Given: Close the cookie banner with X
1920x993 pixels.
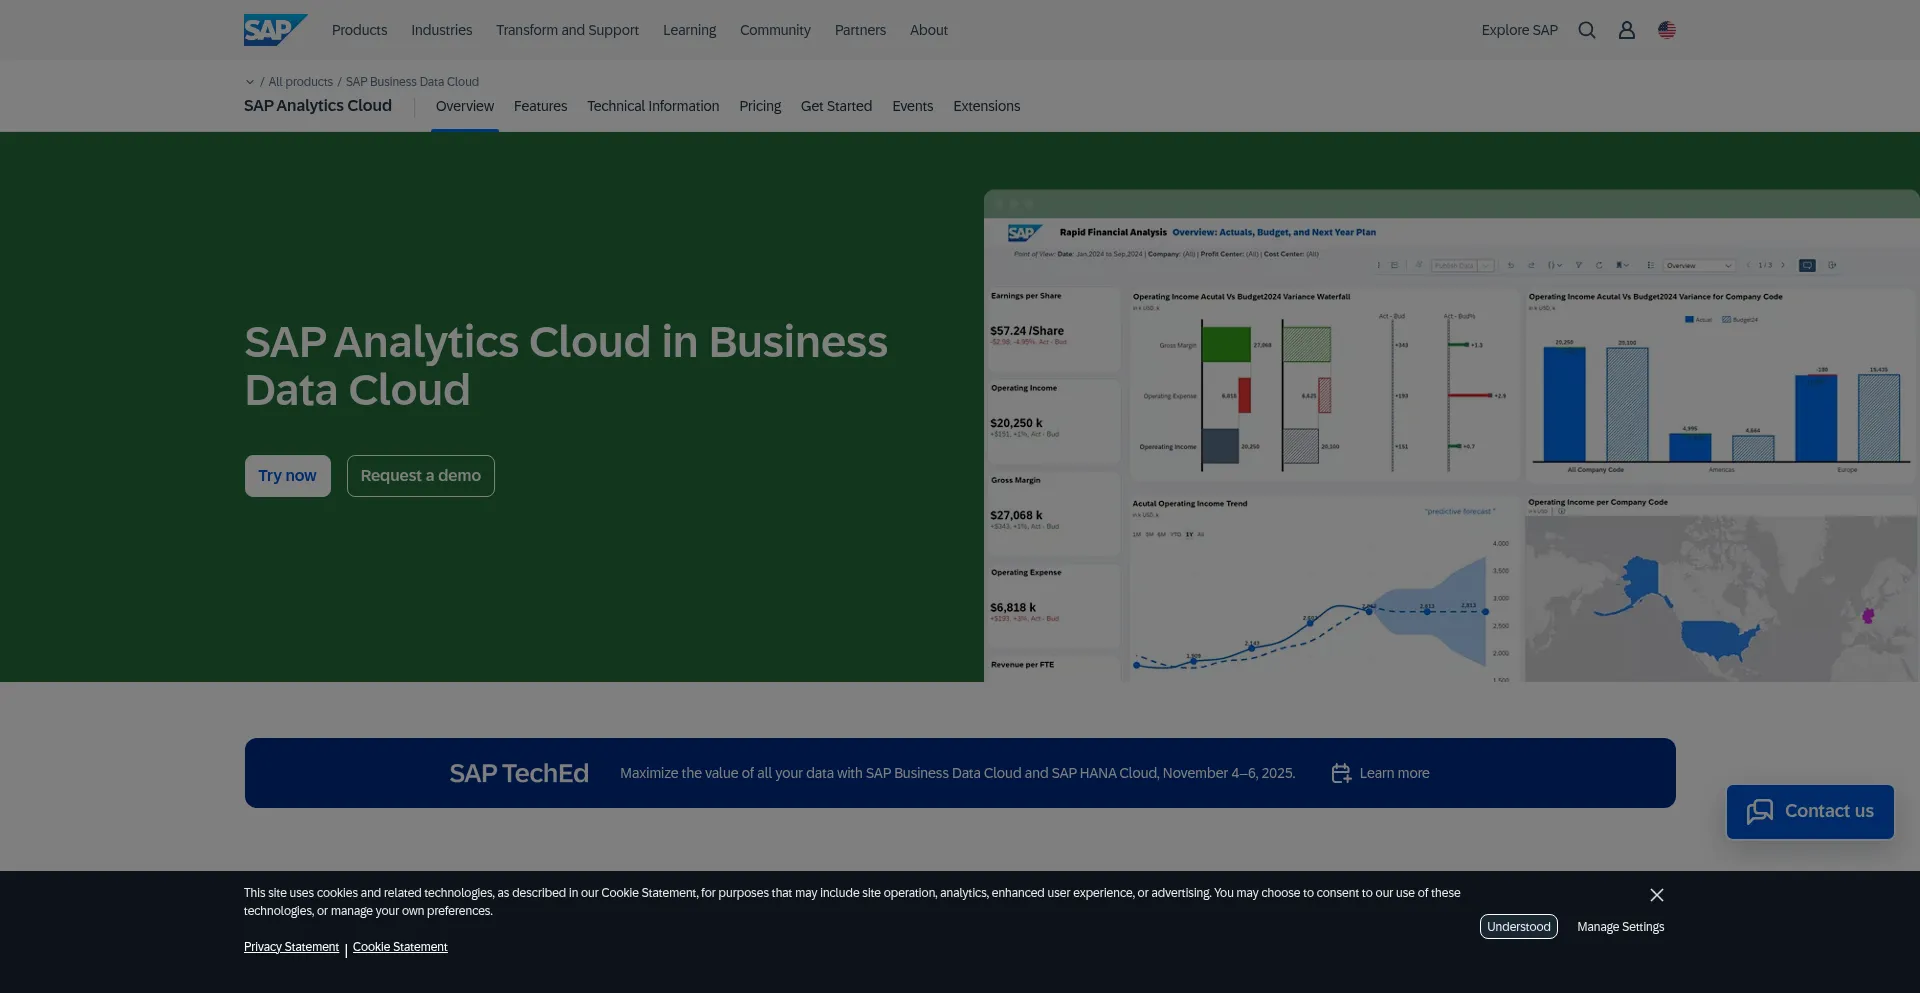Looking at the screenshot, I should click(1657, 895).
